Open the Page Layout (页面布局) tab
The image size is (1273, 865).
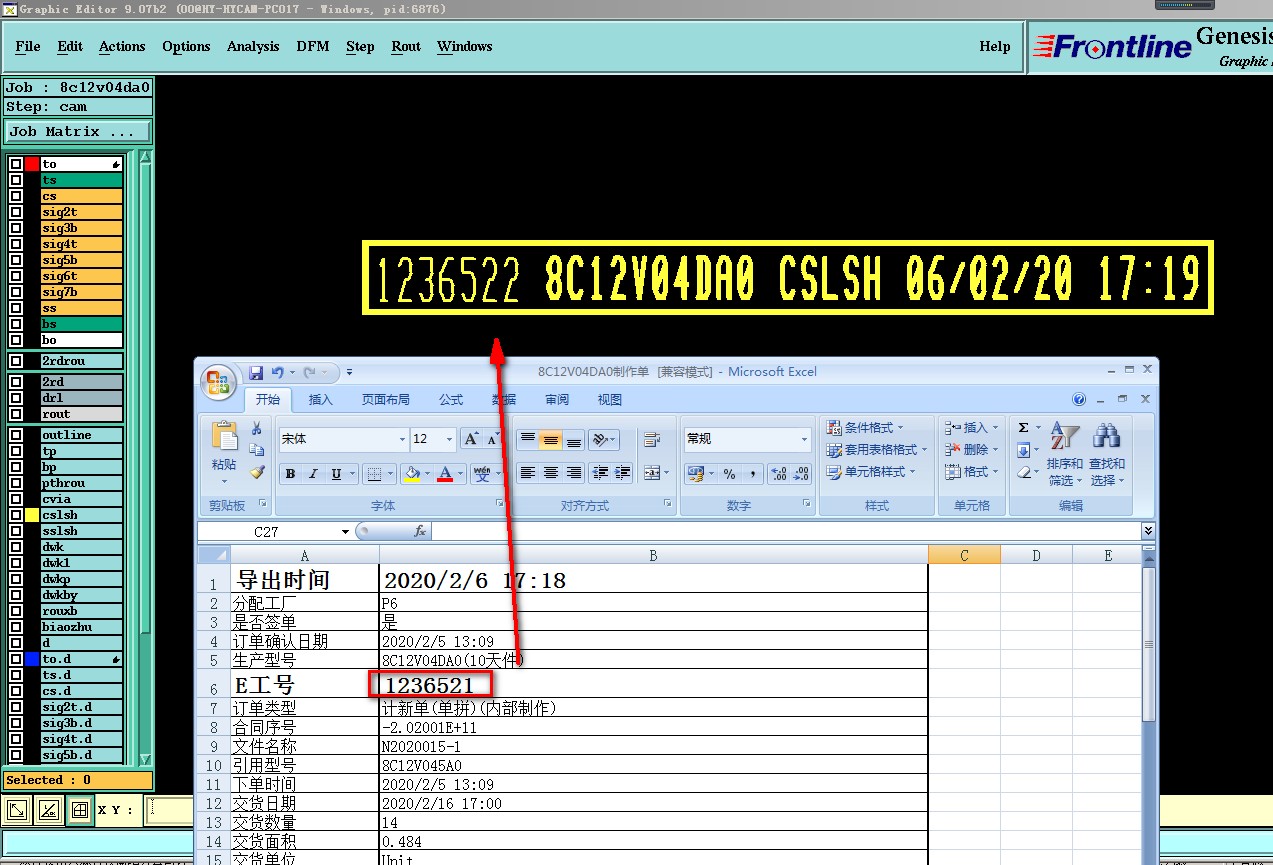(386, 400)
